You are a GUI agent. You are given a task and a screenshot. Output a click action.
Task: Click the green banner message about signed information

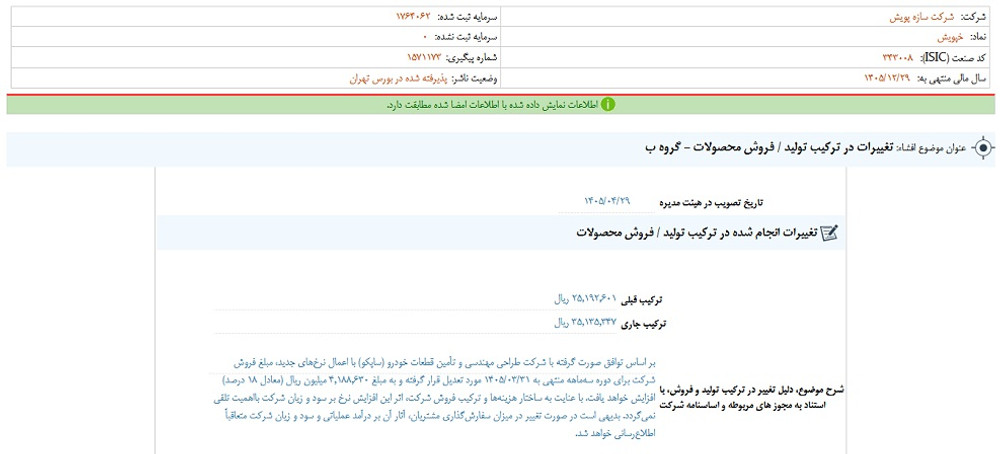click(492, 104)
